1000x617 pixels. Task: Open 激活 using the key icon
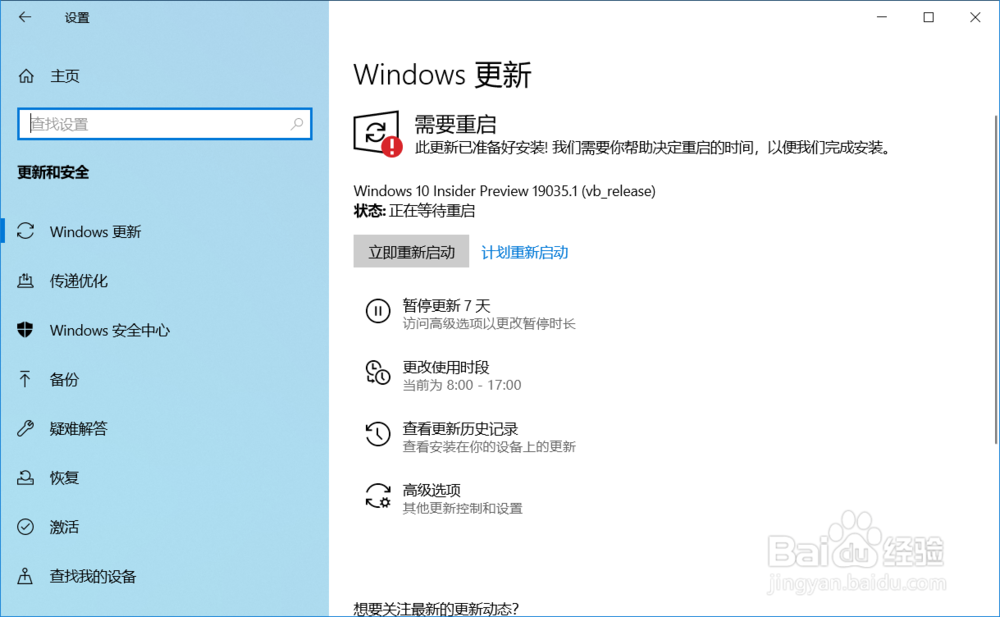click(x=25, y=527)
